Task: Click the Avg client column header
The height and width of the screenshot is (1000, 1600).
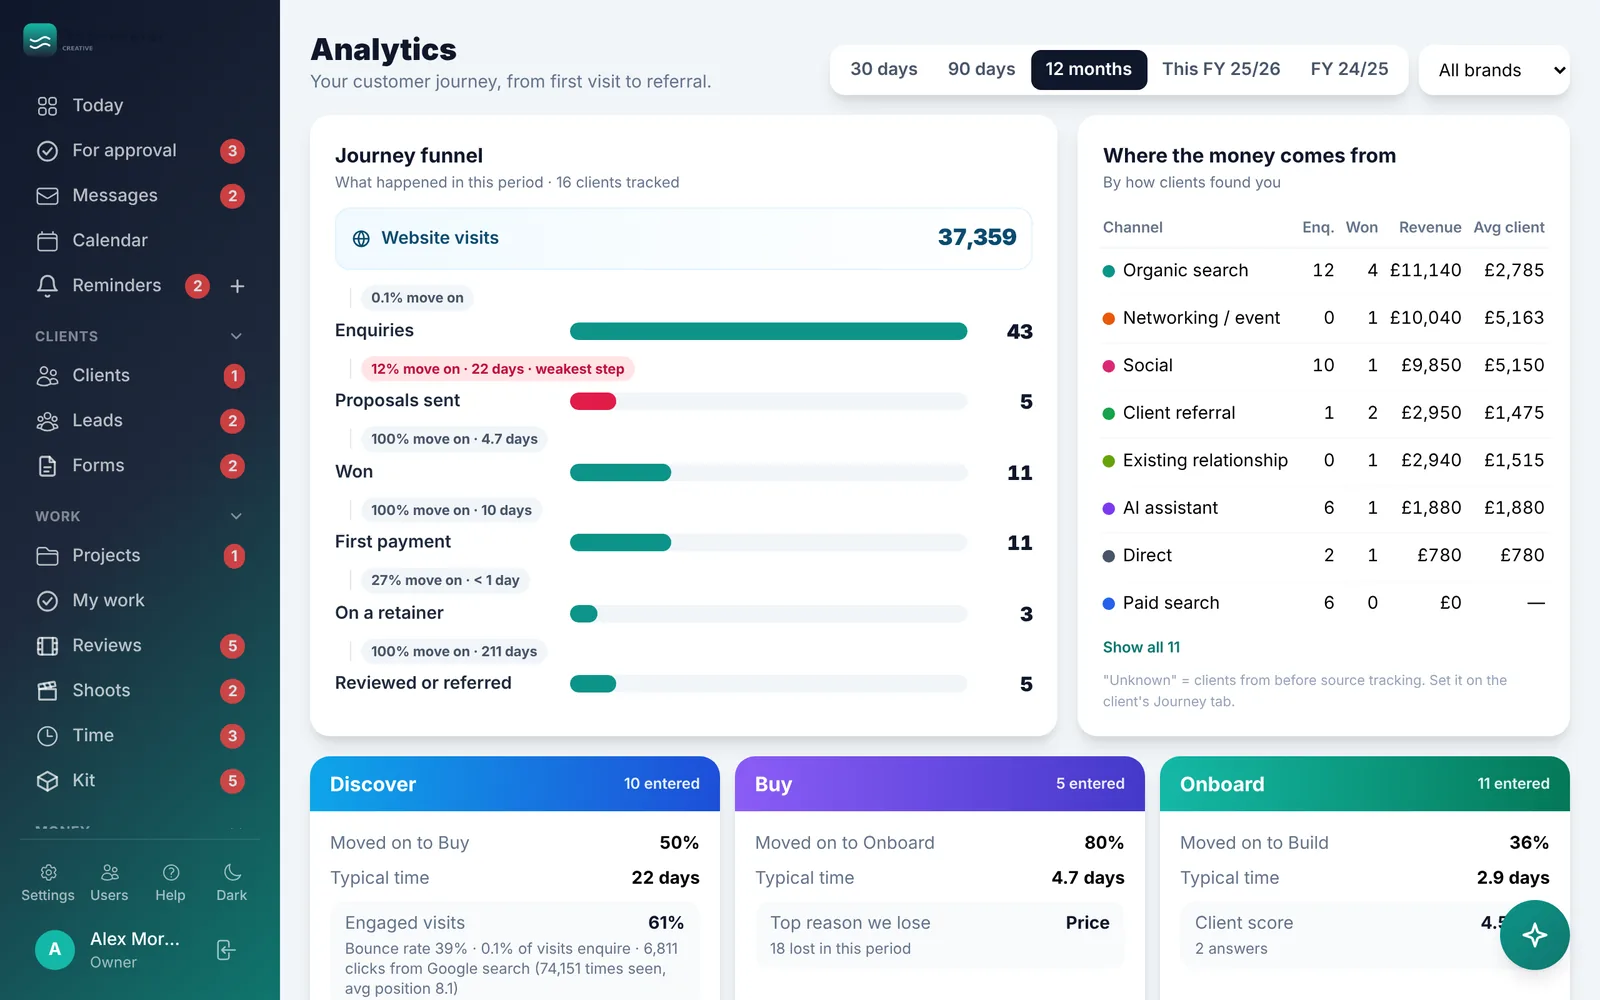Action: click(1509, 227)
